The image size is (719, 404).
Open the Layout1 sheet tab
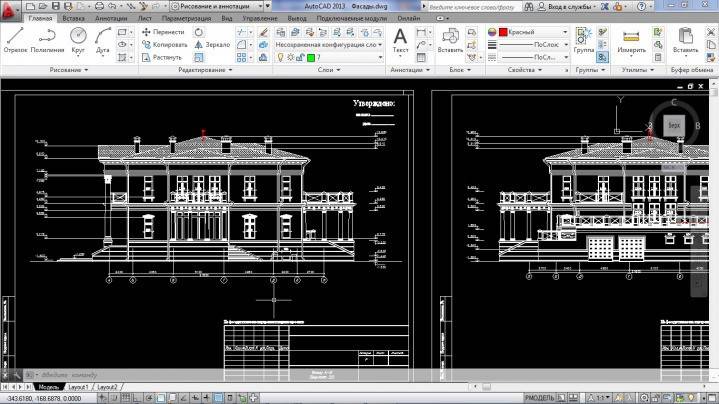(x=78, y=386)
